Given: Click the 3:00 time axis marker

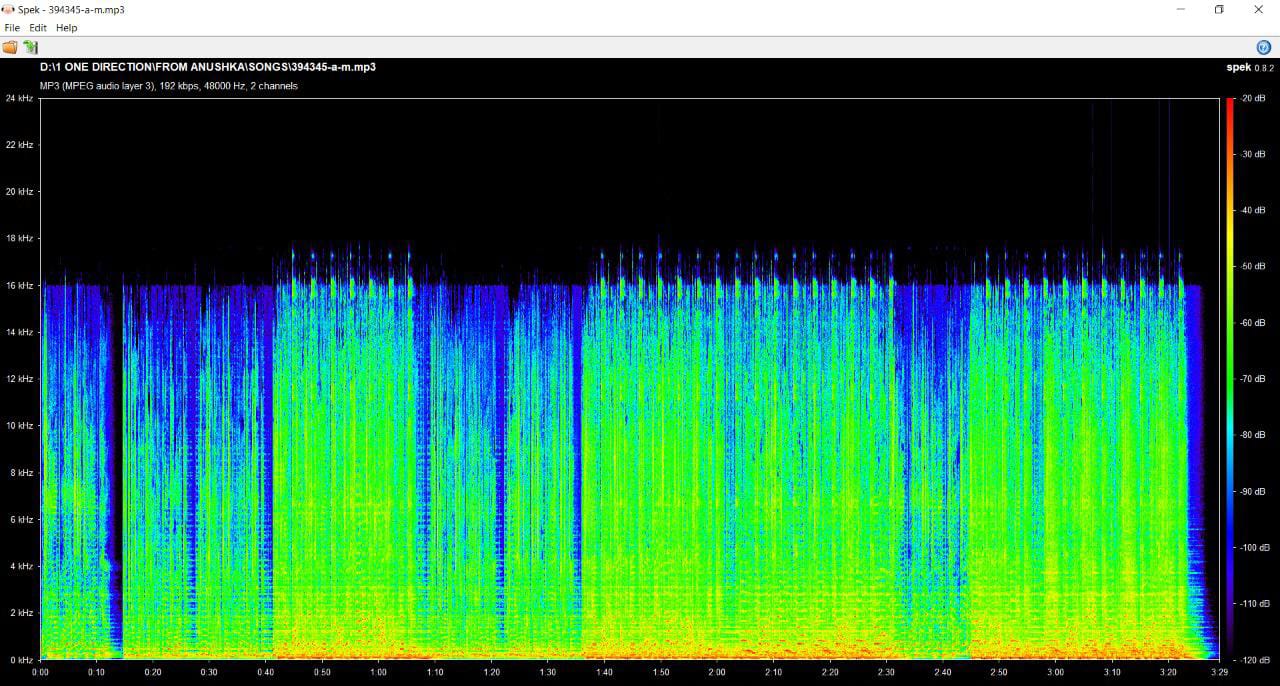Looking at the screenshot, I should click(1055, 673).
